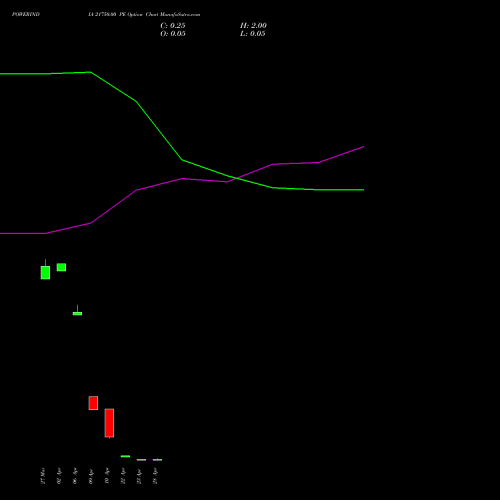500x500 pixels.
Task: Click the high value 'H: 2.00'
Action: [x=253, y=26]
